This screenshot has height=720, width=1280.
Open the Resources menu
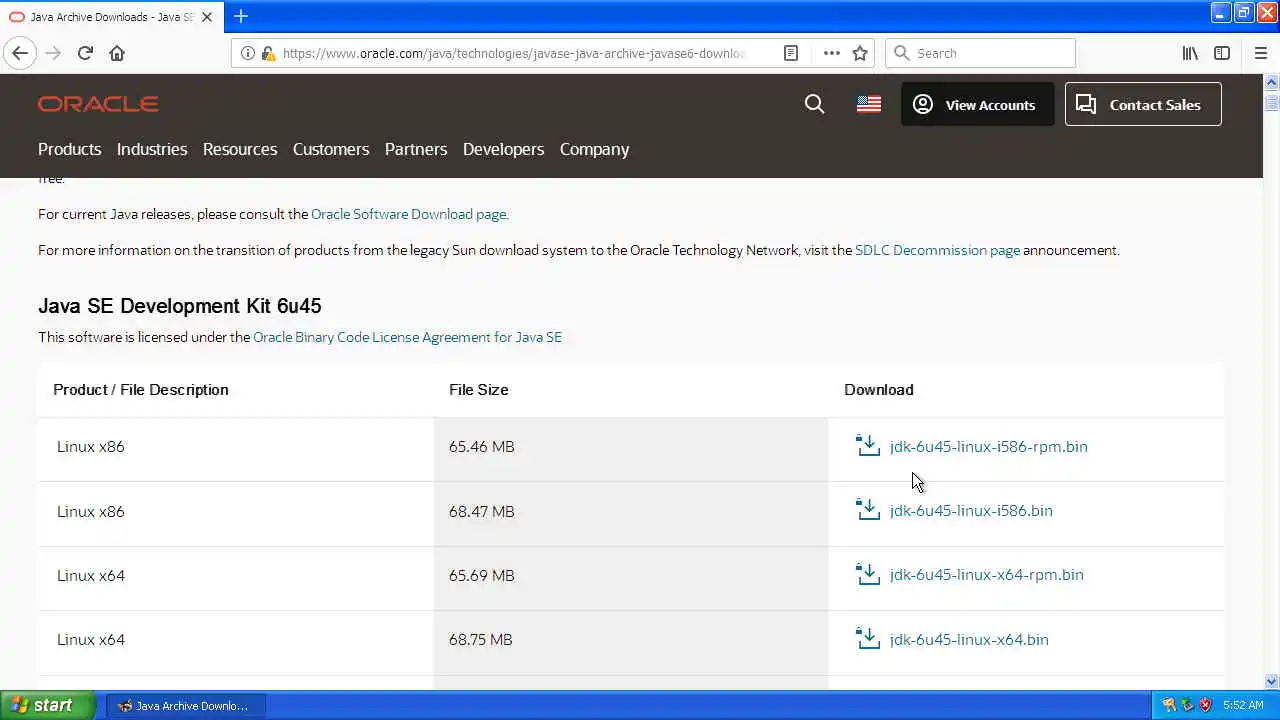tap(240, 149)
